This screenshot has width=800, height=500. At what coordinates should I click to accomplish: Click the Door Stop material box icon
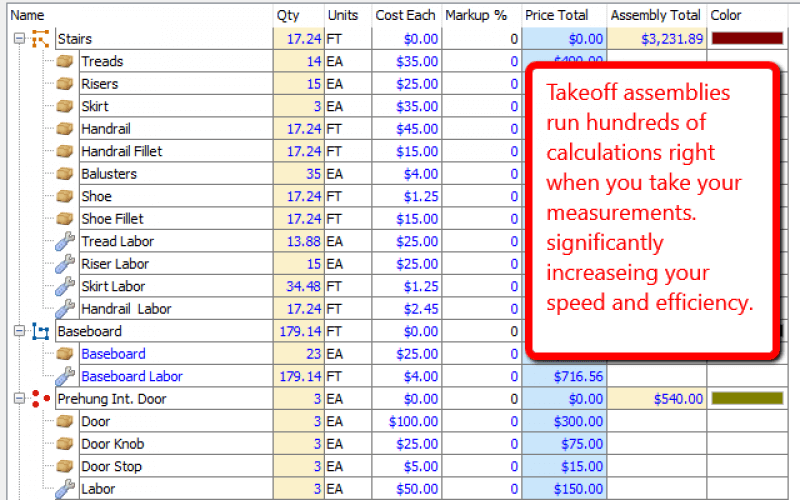coord(64,466)
